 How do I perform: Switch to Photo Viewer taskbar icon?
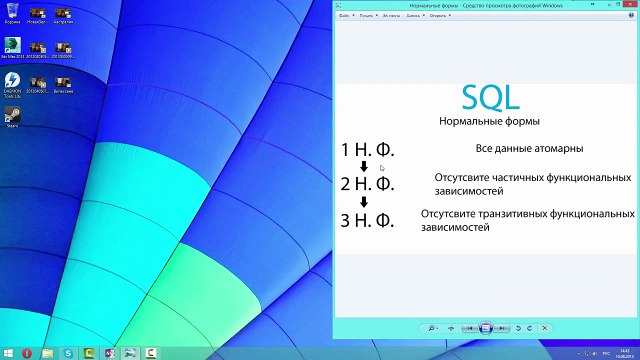[x=130, y=353]
